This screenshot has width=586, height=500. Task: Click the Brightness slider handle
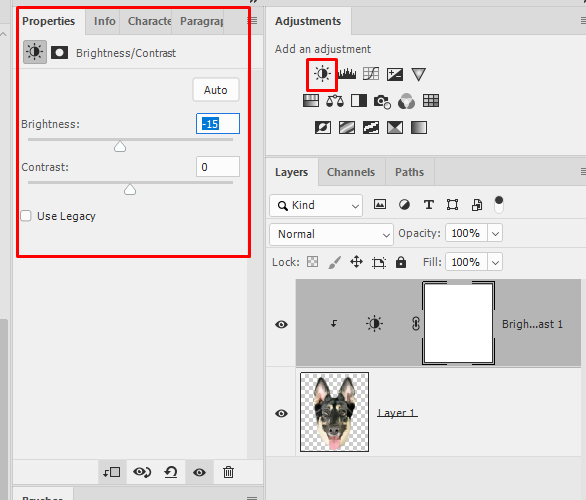pos(120,146)
